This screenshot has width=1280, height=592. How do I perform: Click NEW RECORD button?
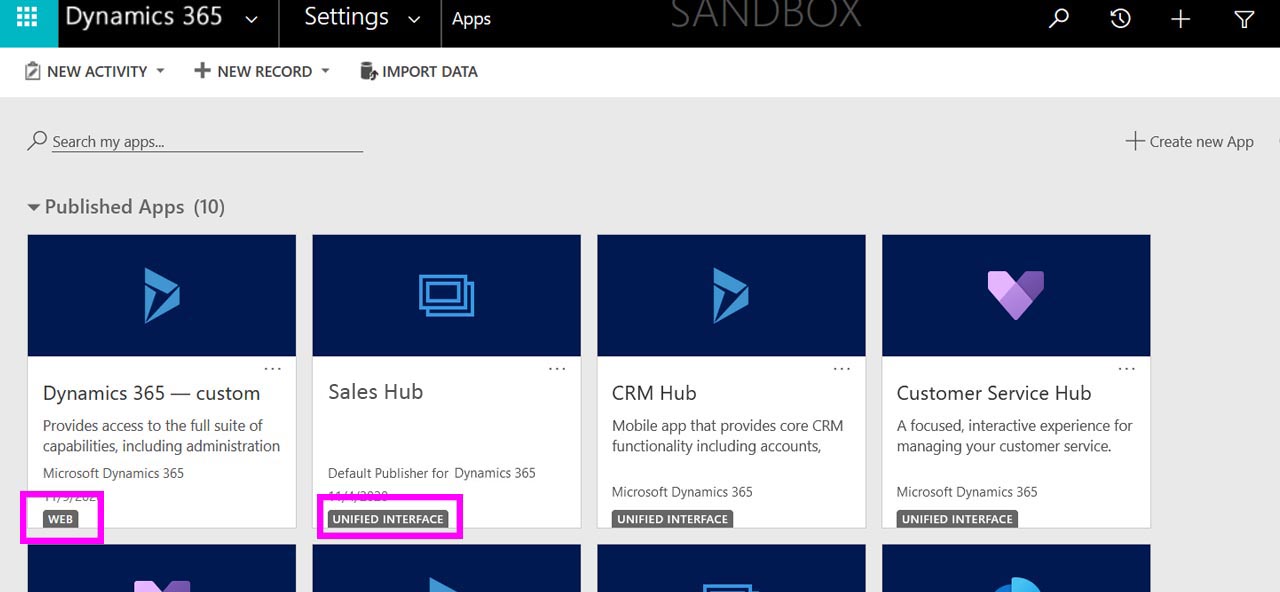click(253, 71)
